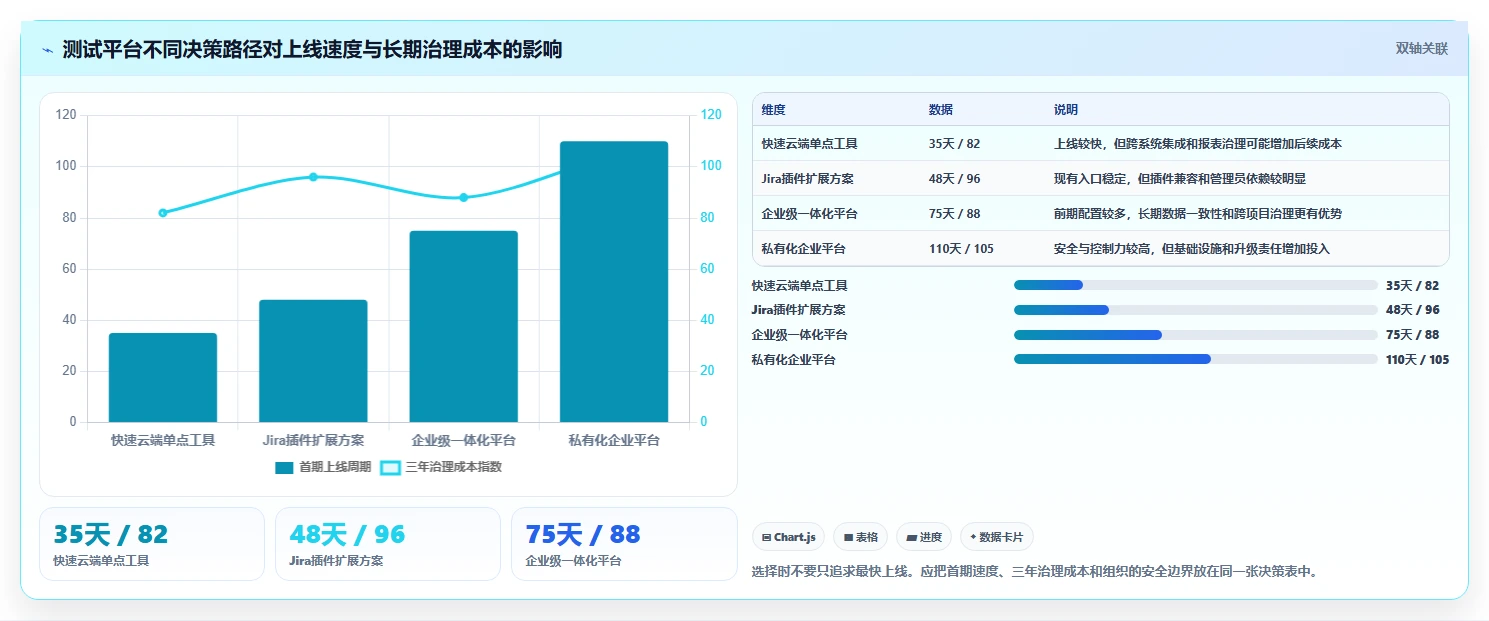Viewport: 1489px width, 621px height.
Task: Click table cell 企业级一体化平台
Action: click(809, 214)
